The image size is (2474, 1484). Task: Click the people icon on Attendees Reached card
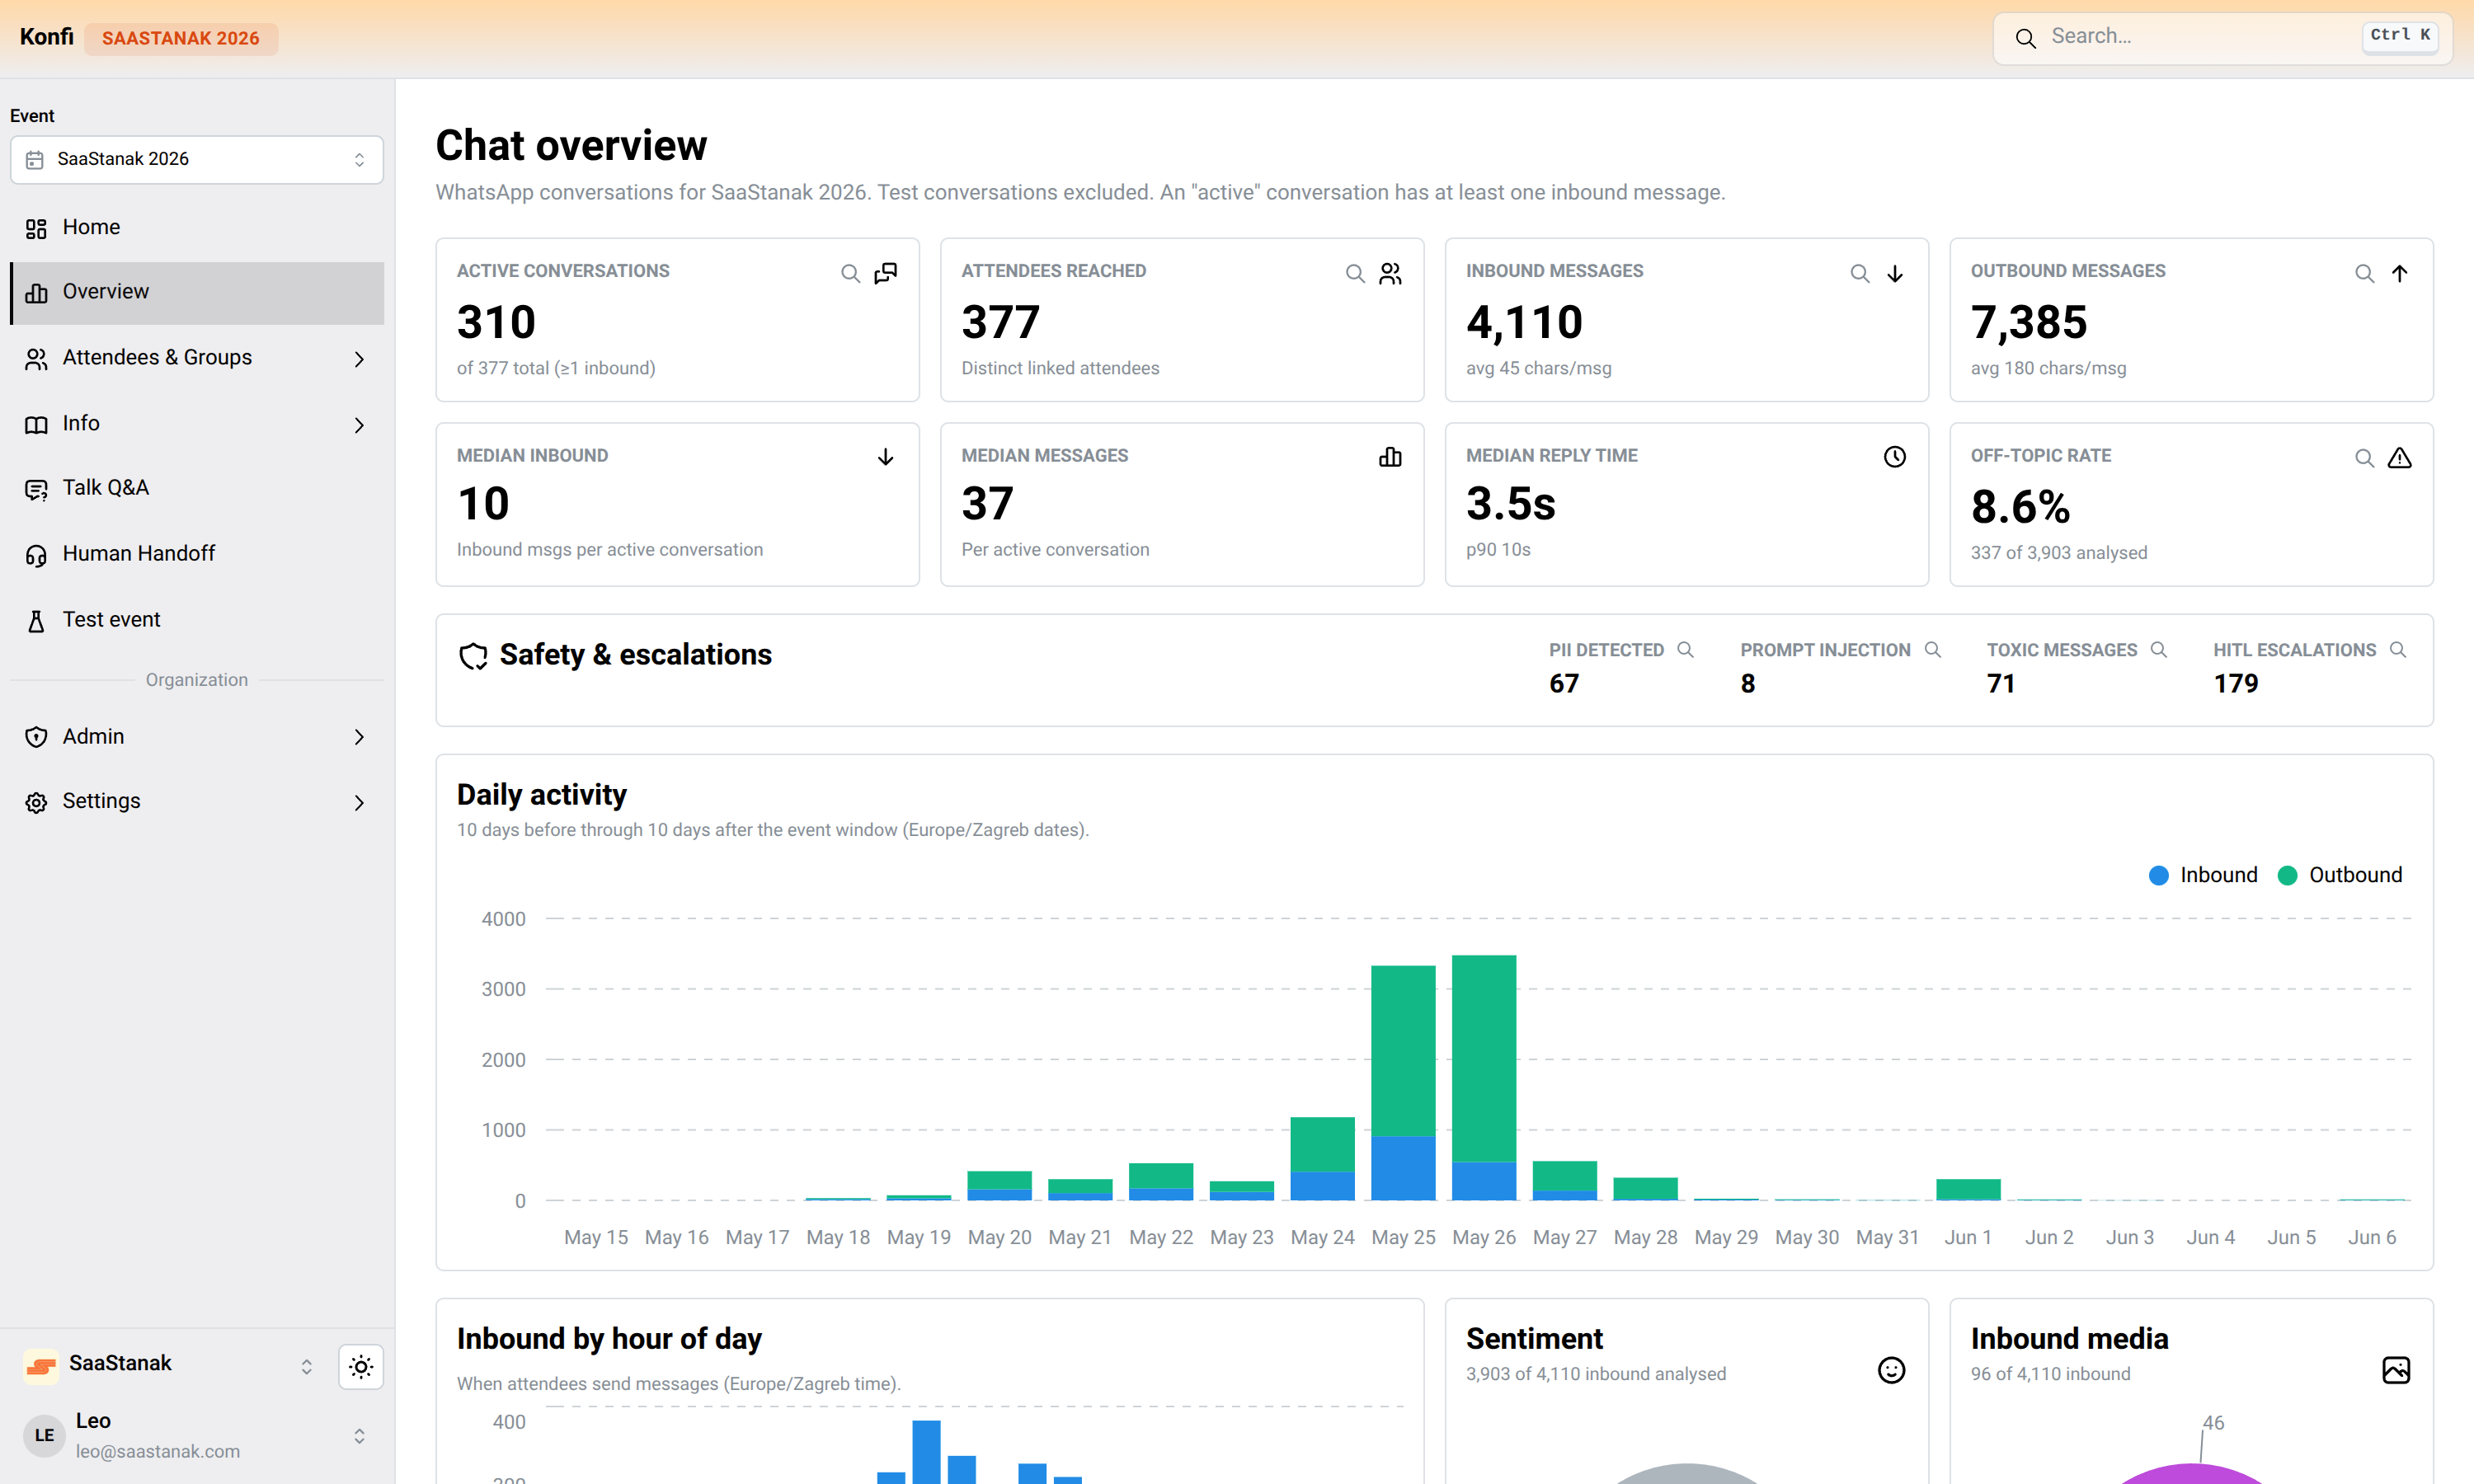click(1390, 273)
